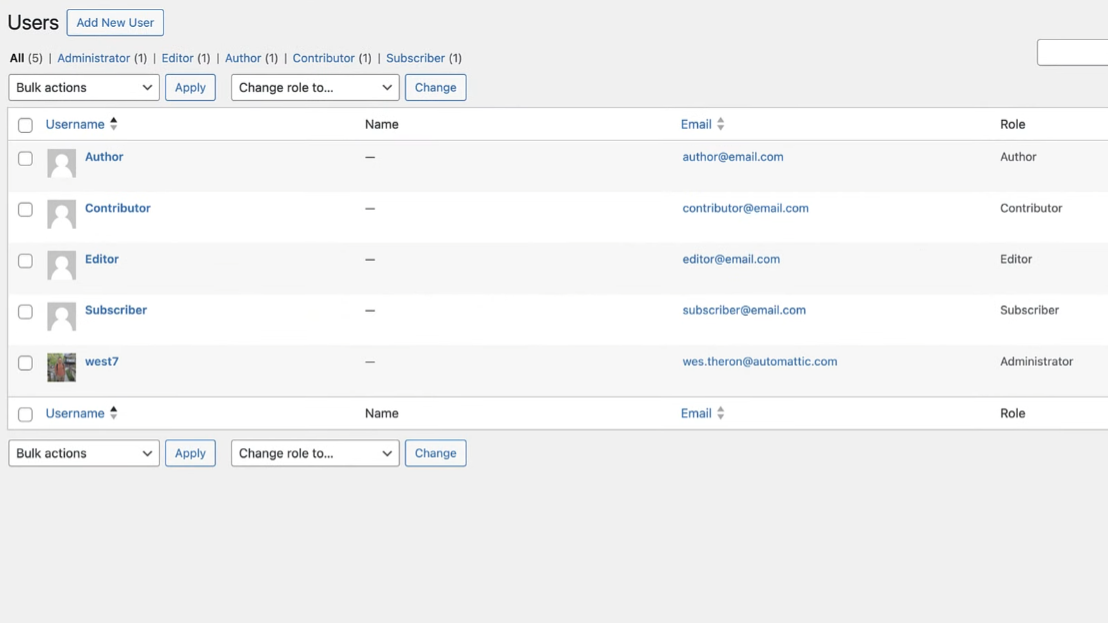Open the west7 username link

click(x=101, y=361)
